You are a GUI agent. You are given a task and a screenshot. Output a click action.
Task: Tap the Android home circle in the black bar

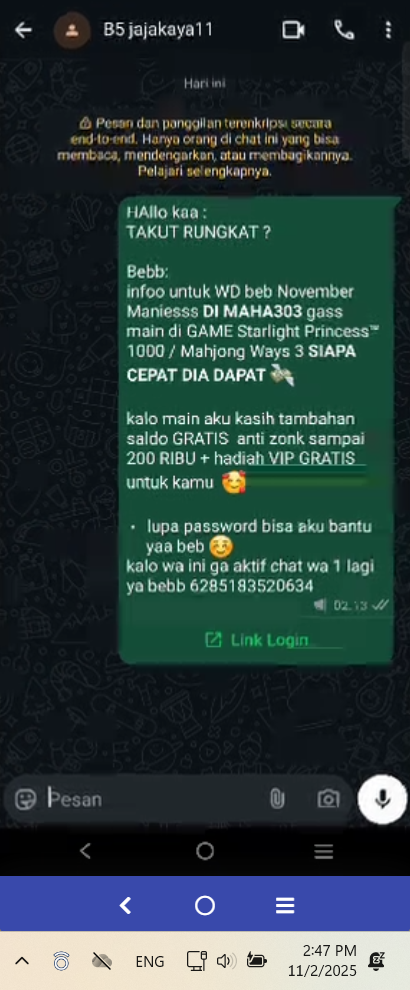(205, 851)
